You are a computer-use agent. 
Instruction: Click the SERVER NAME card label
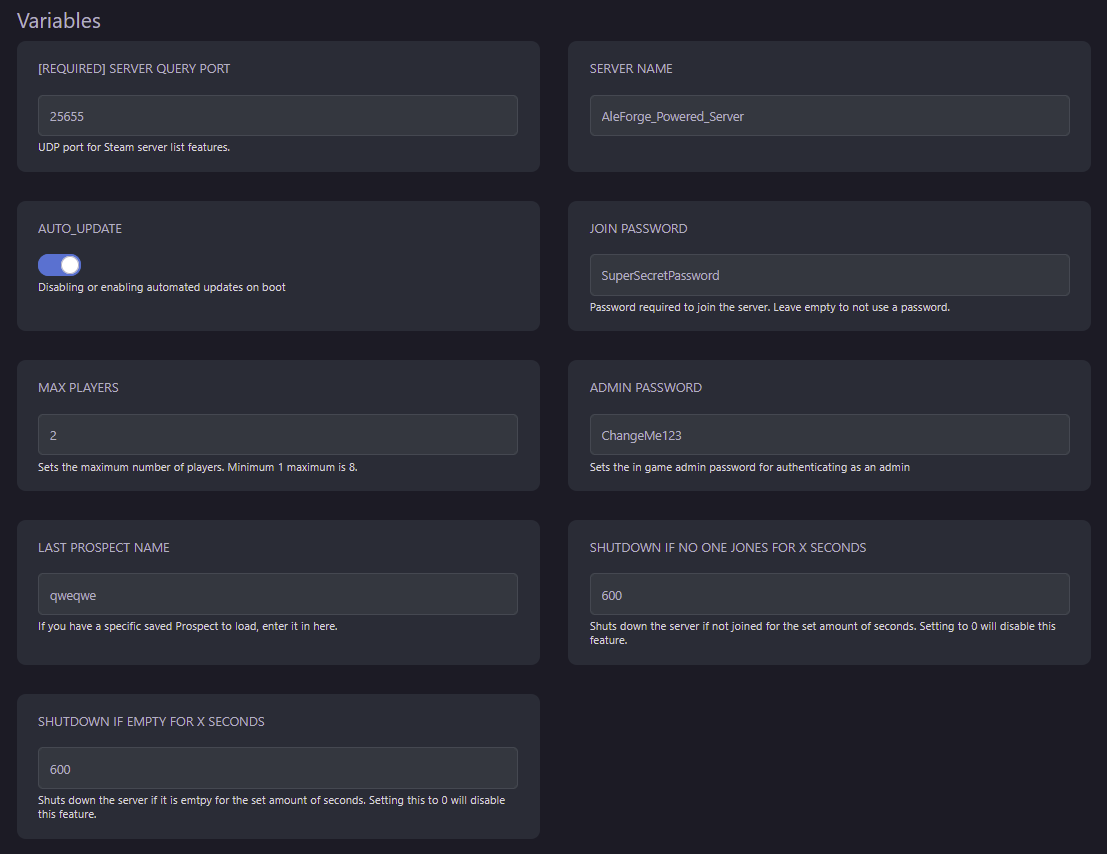point(631,69)
